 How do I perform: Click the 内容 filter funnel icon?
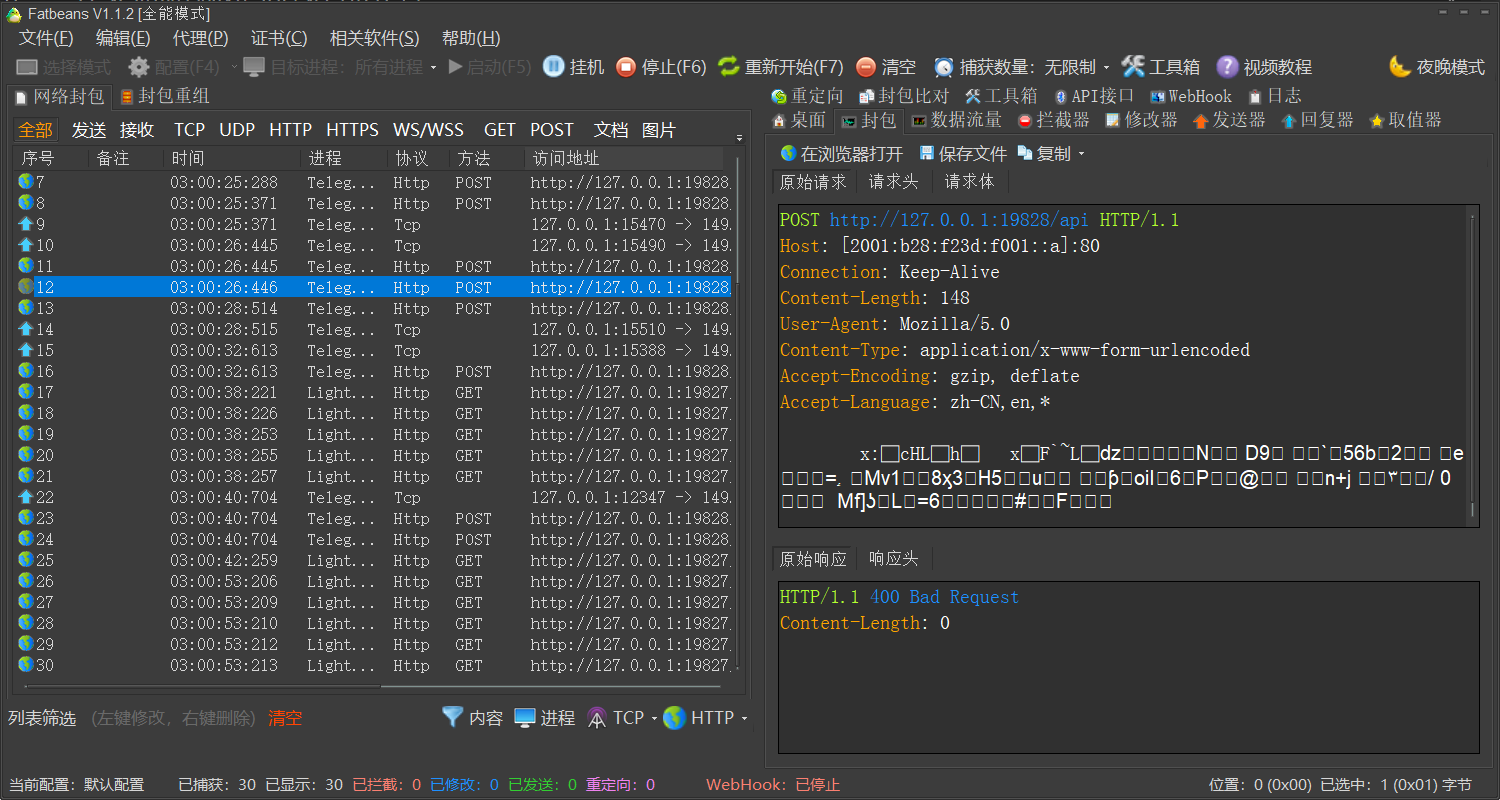[453, 717]
